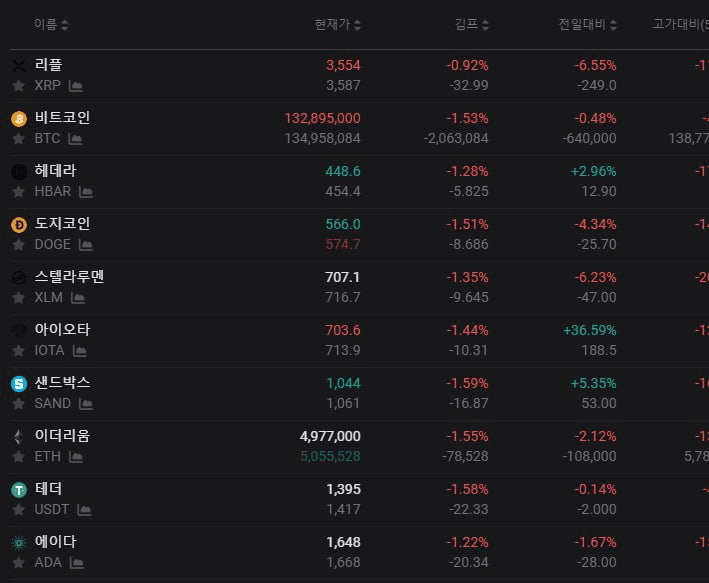Open the 에이다 coin name
Image resolution: width=709 pixels, height=583 pixels.
point(56,541)
